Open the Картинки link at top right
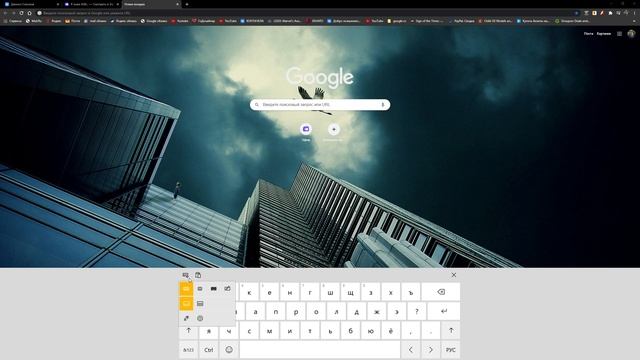Screen dimensions: 640x360 click(604, 34)
